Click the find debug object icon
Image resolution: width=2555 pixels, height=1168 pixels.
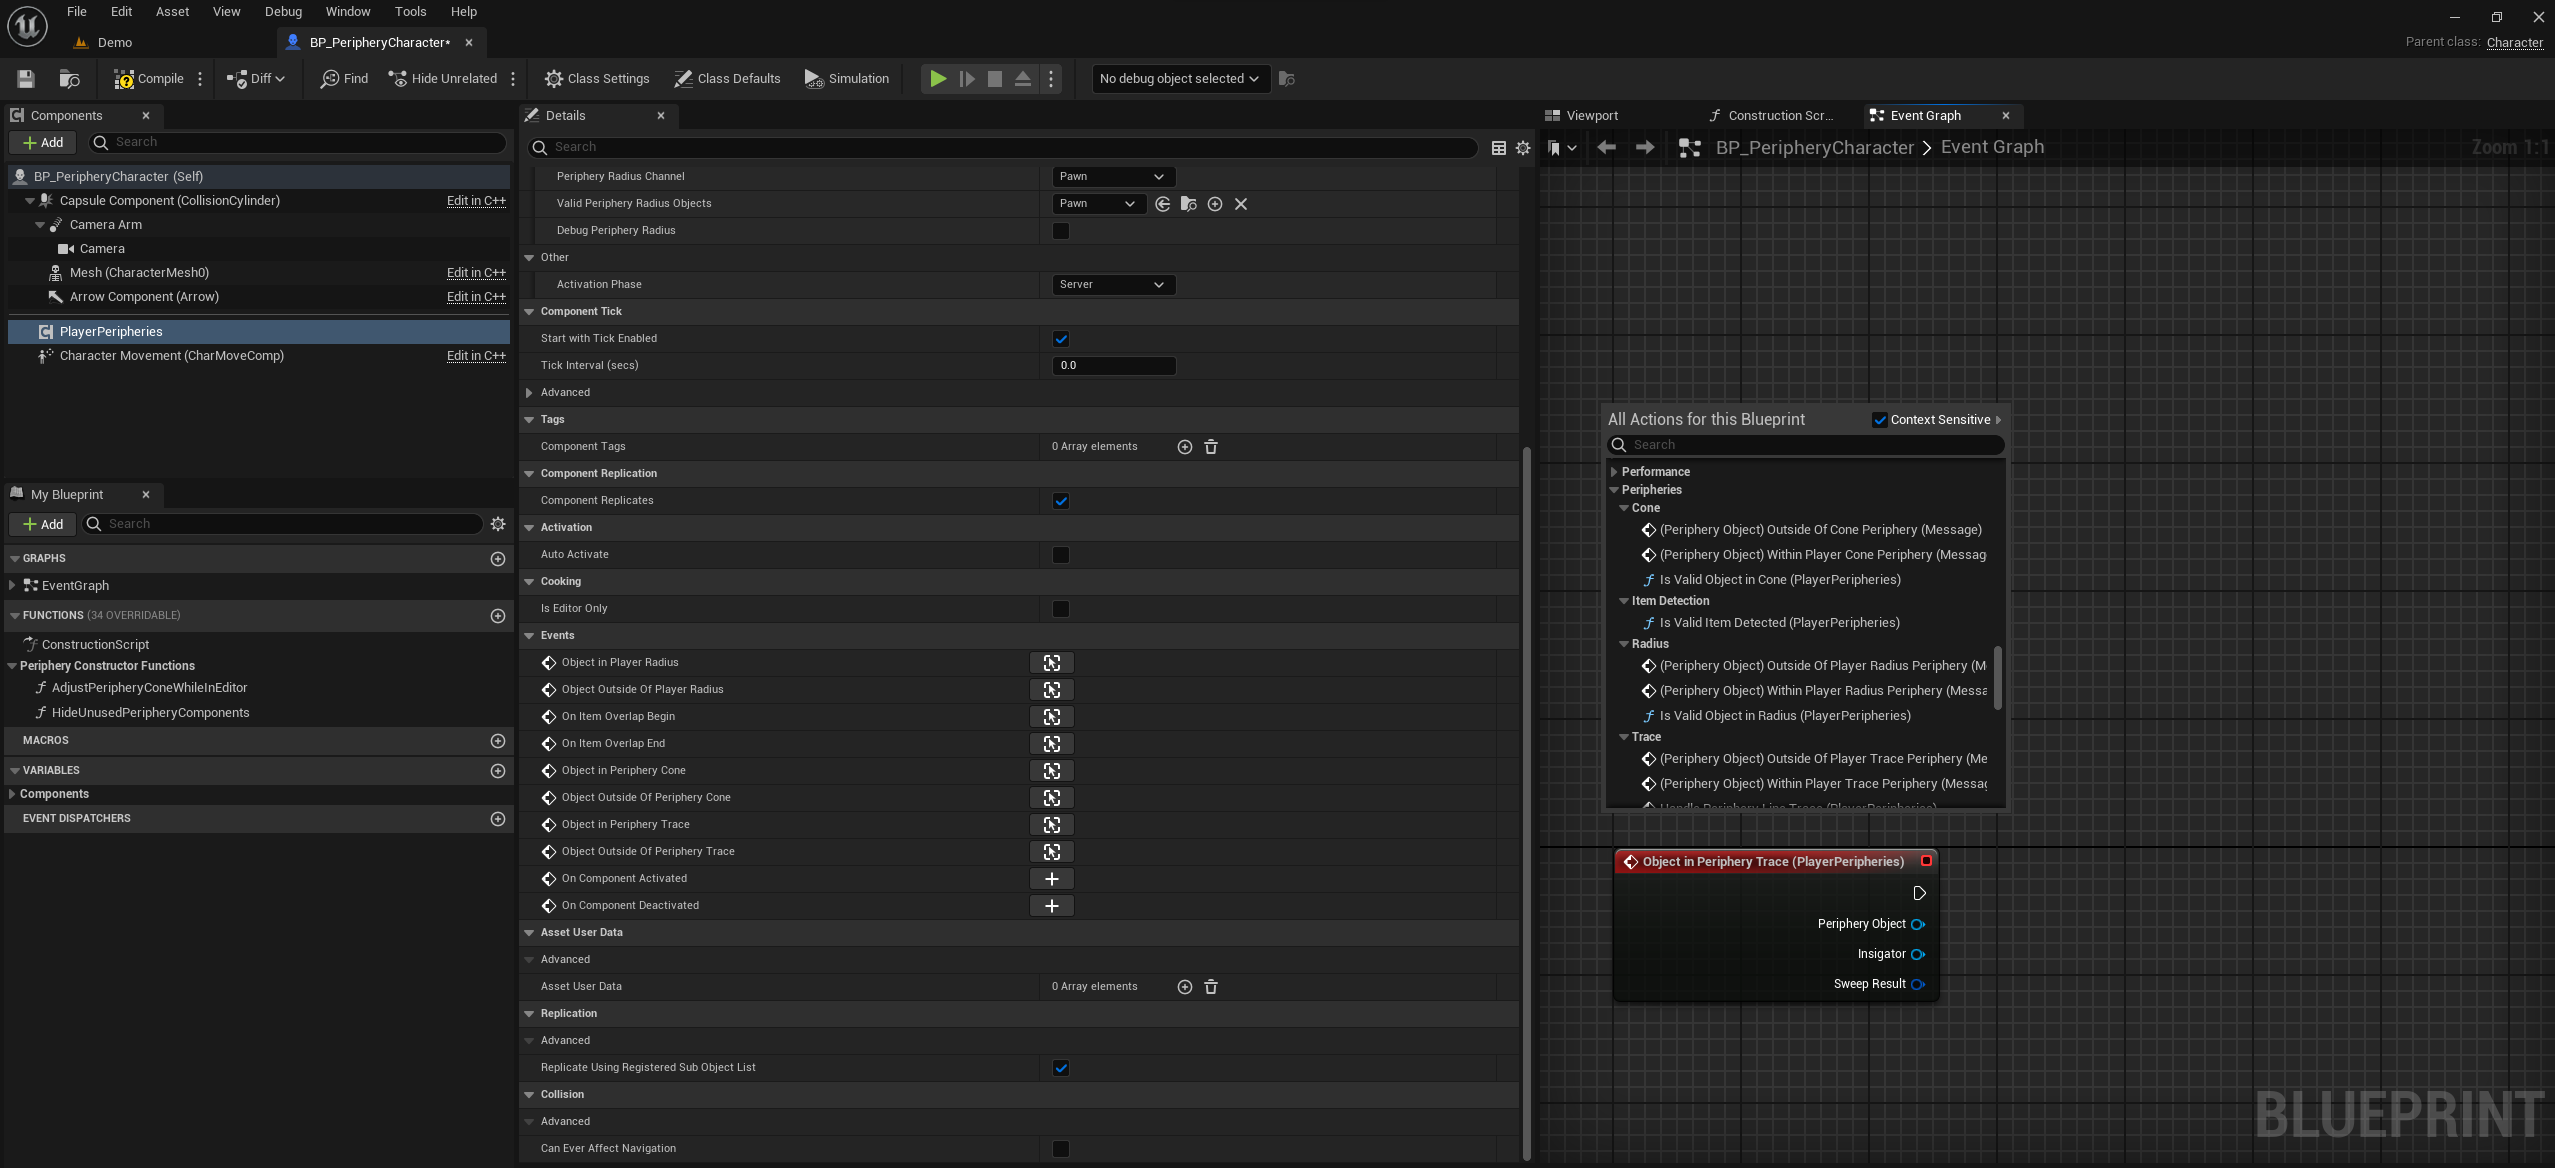1287,79
